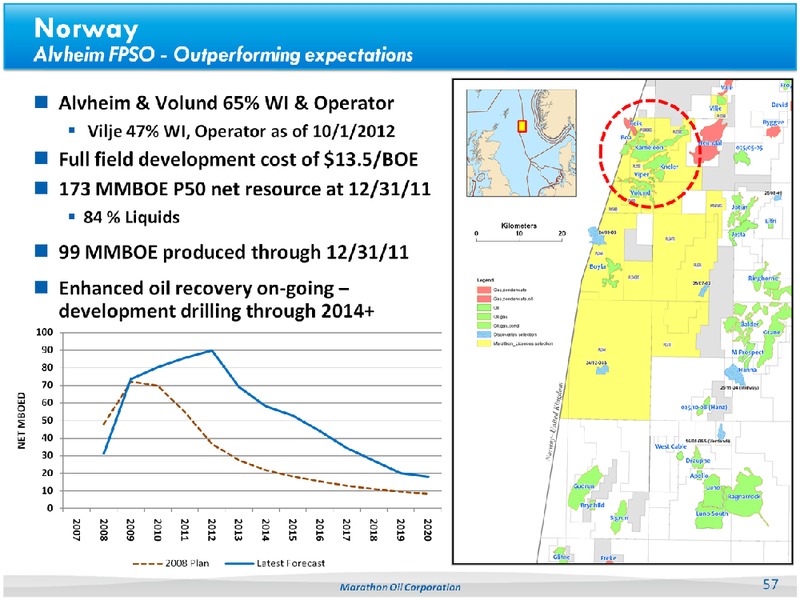Click the "Hanna" discovery label on the map

click(747, 369)
